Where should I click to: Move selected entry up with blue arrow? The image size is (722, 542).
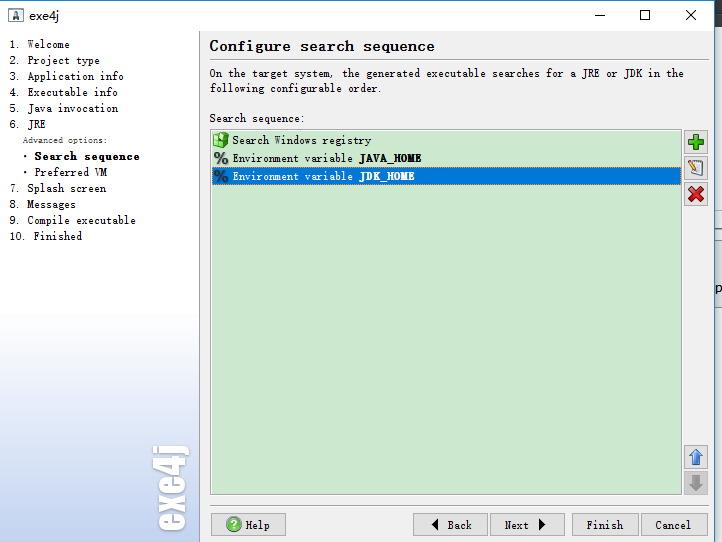click(x=695, y=457)
